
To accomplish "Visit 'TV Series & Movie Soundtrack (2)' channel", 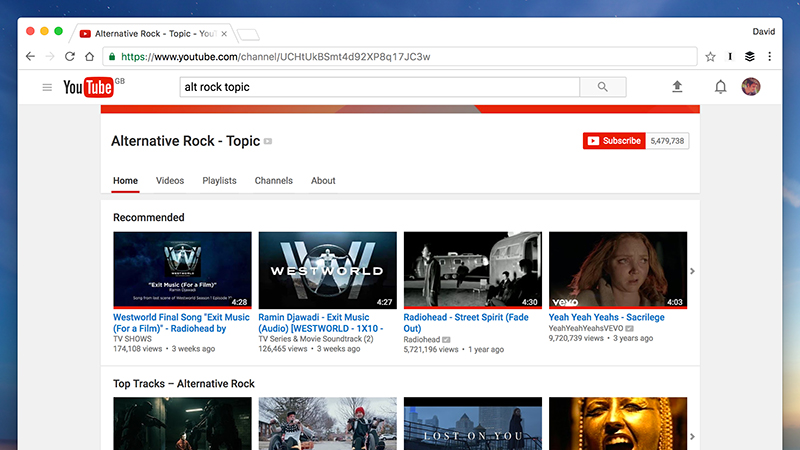I will coord(316,339).
